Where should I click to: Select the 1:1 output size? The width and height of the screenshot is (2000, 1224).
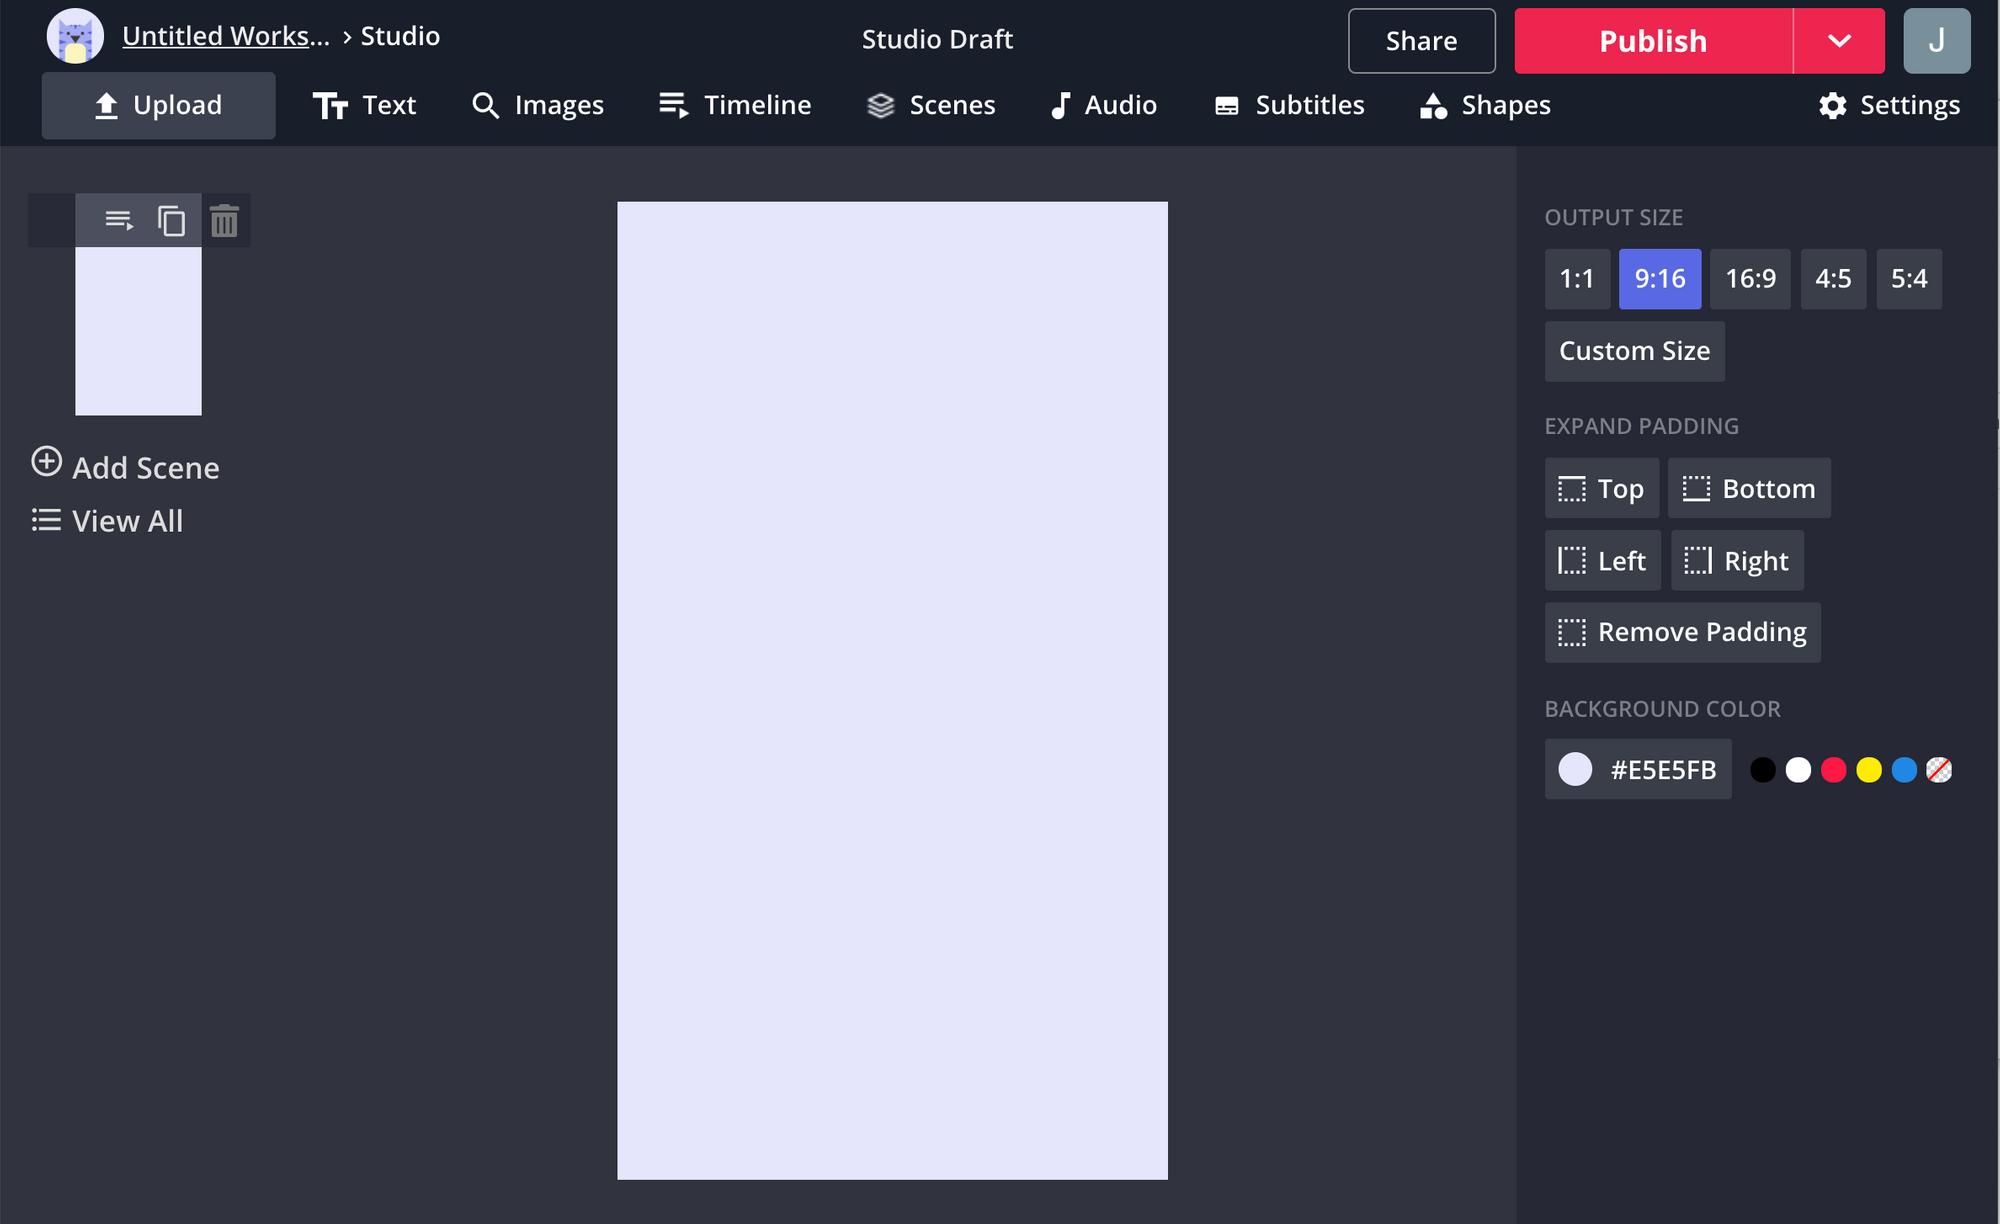pos(1576,279)
